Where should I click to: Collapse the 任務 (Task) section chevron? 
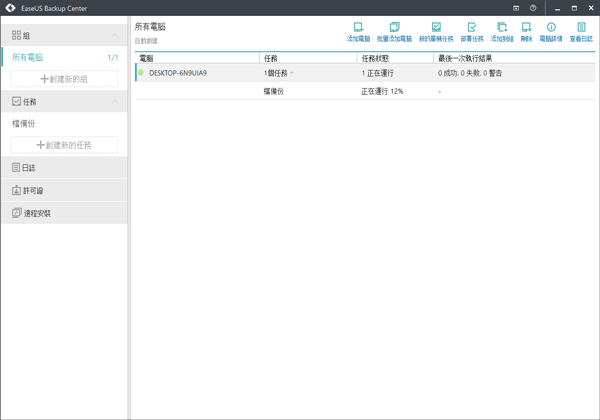[114, 102]
